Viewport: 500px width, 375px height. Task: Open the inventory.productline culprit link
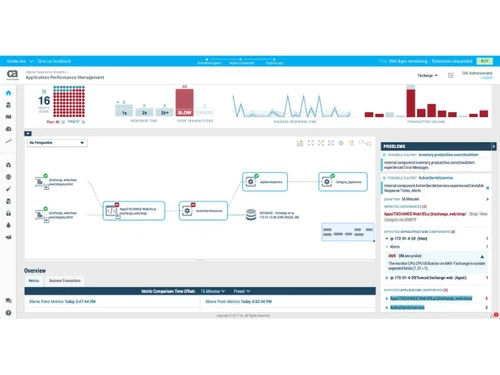[x=448, y=155]
